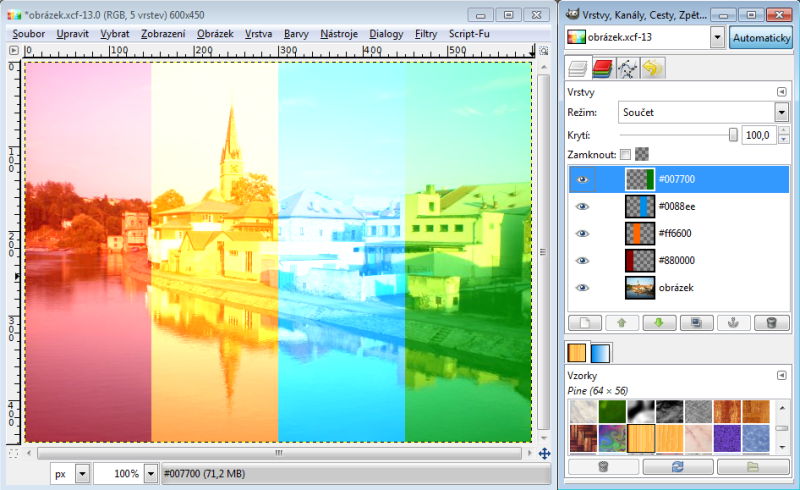Select the green leaves pattern swatch

(612, 412)
